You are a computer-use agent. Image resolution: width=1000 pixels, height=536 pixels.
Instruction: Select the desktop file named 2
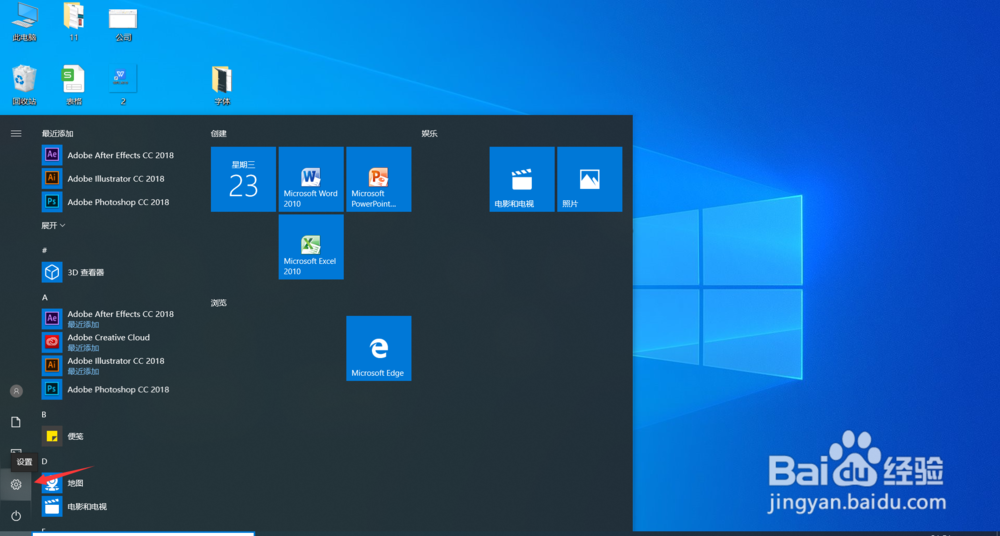click(x=122, y=86)
